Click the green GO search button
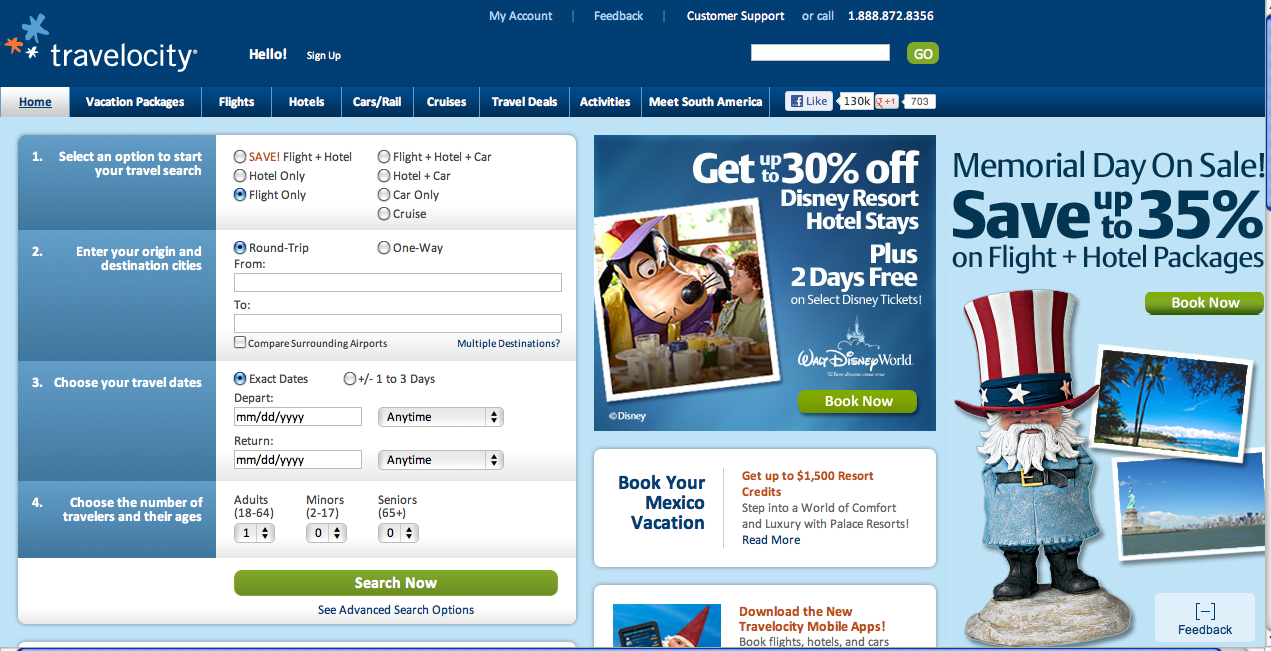 pos(922,54)
